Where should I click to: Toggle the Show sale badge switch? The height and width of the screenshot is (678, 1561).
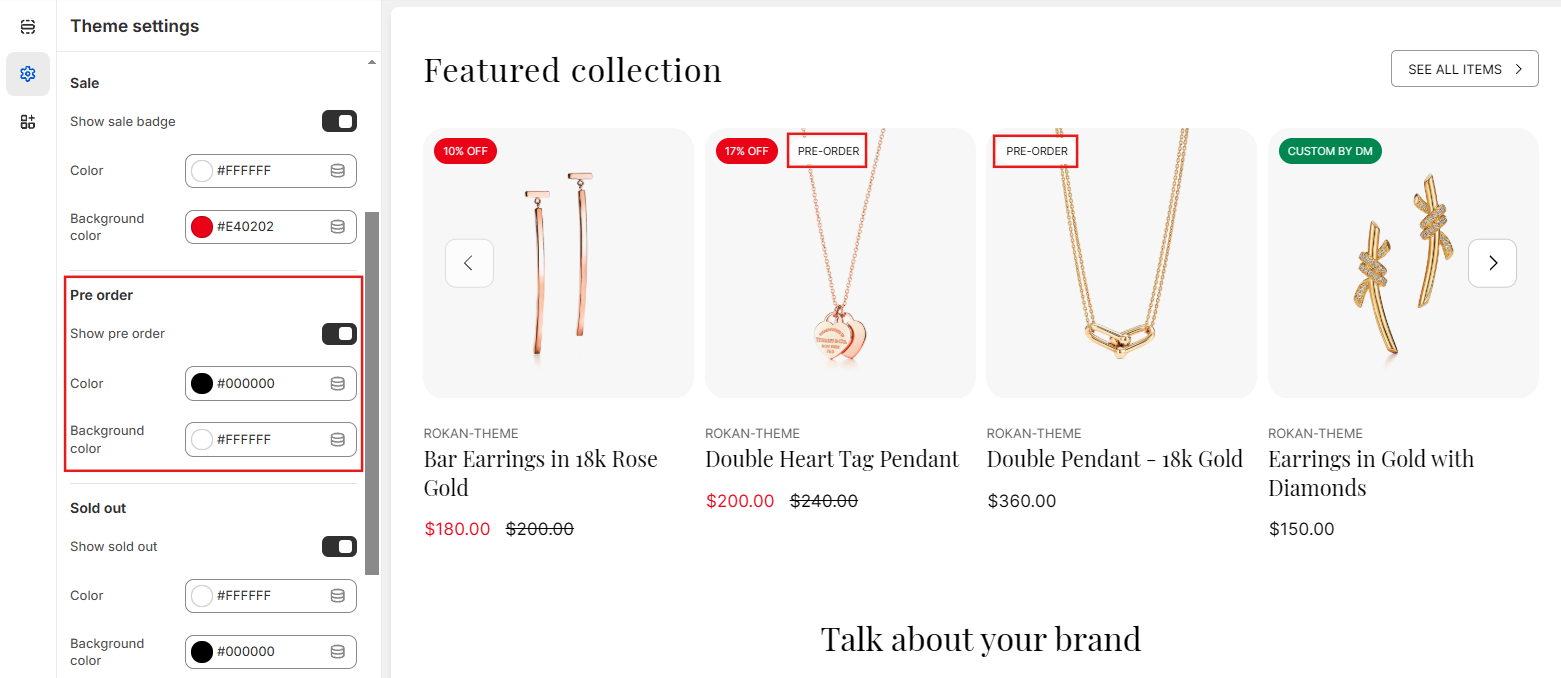(x=339, y=122)
